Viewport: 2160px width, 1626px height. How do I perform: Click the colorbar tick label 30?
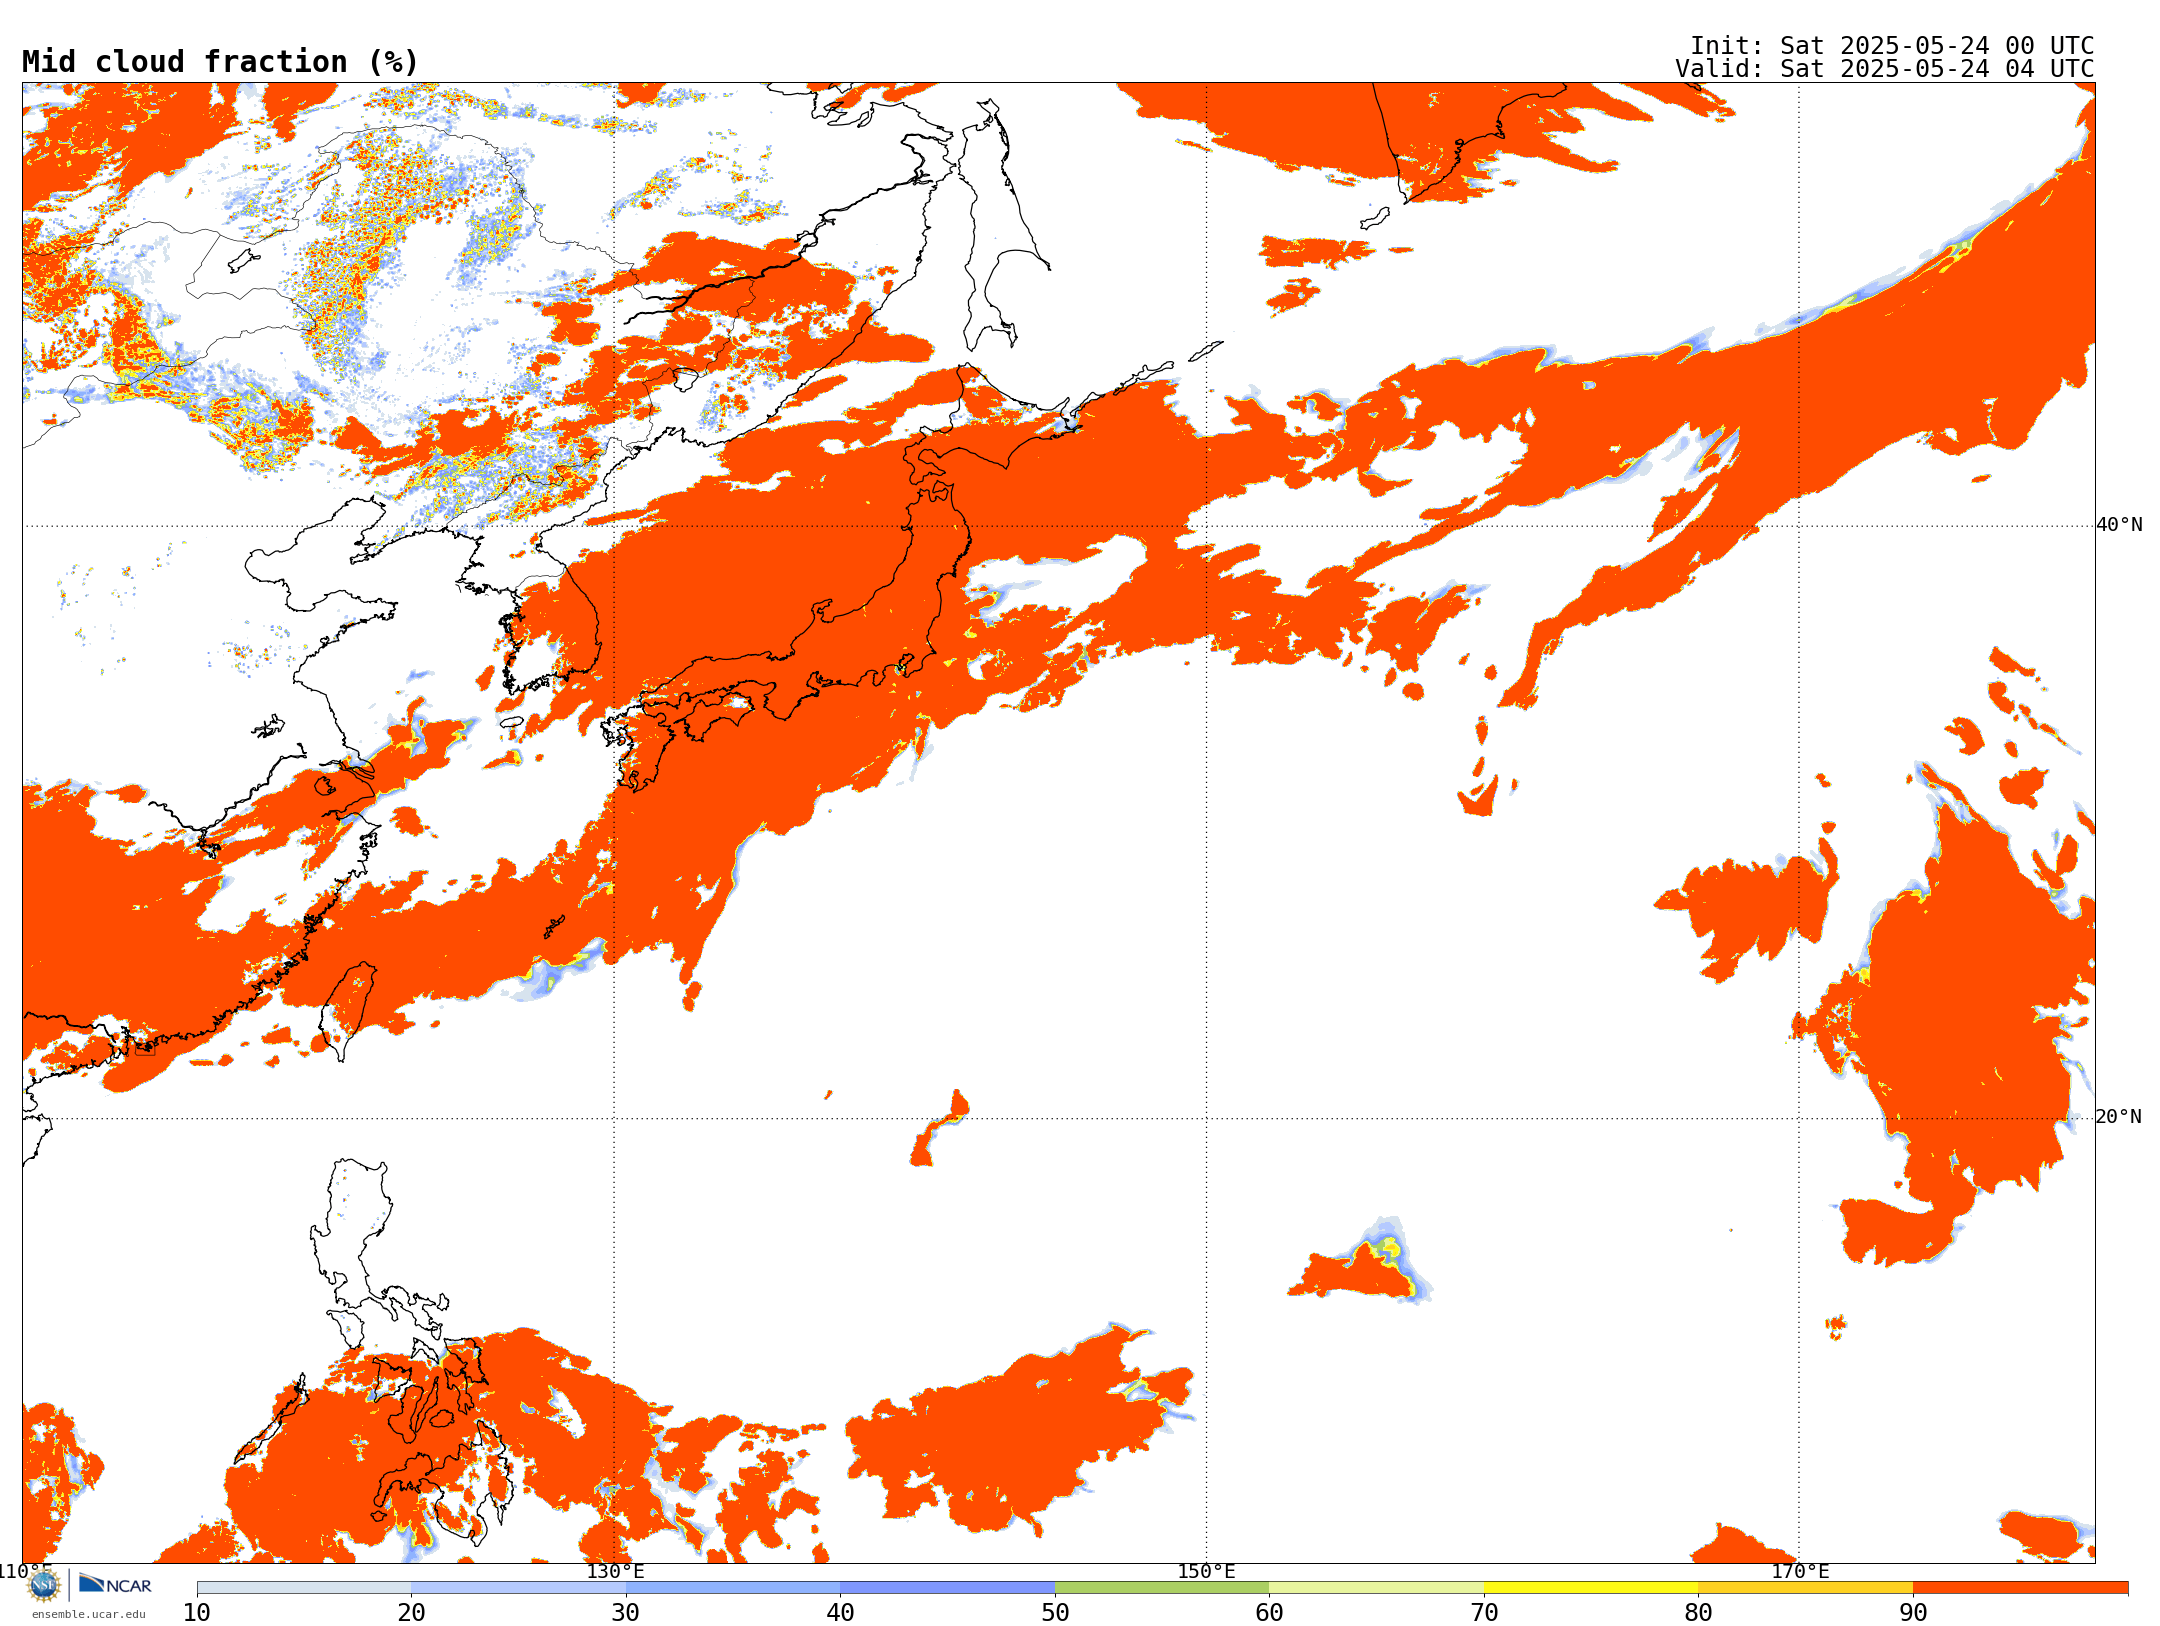[x=626, y=1613]
